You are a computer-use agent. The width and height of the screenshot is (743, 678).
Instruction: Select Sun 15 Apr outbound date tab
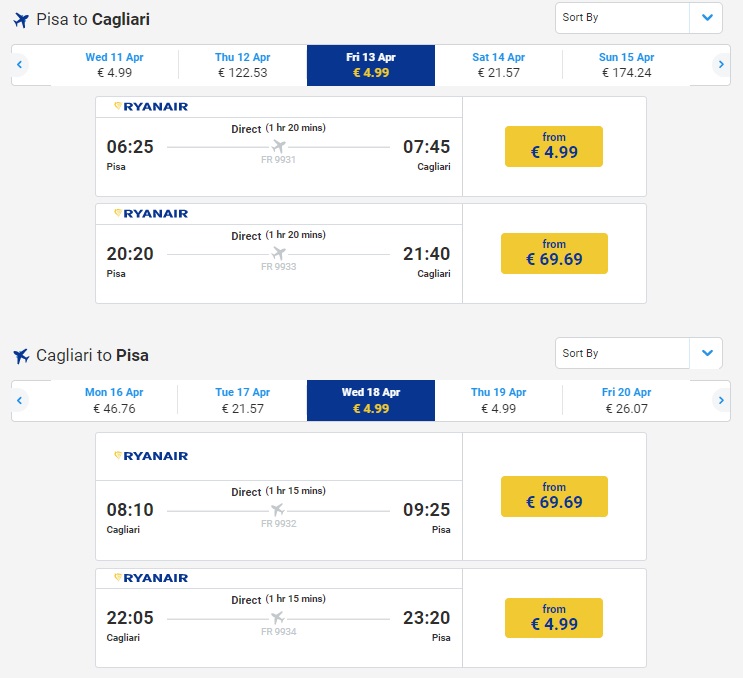[626, 65]
